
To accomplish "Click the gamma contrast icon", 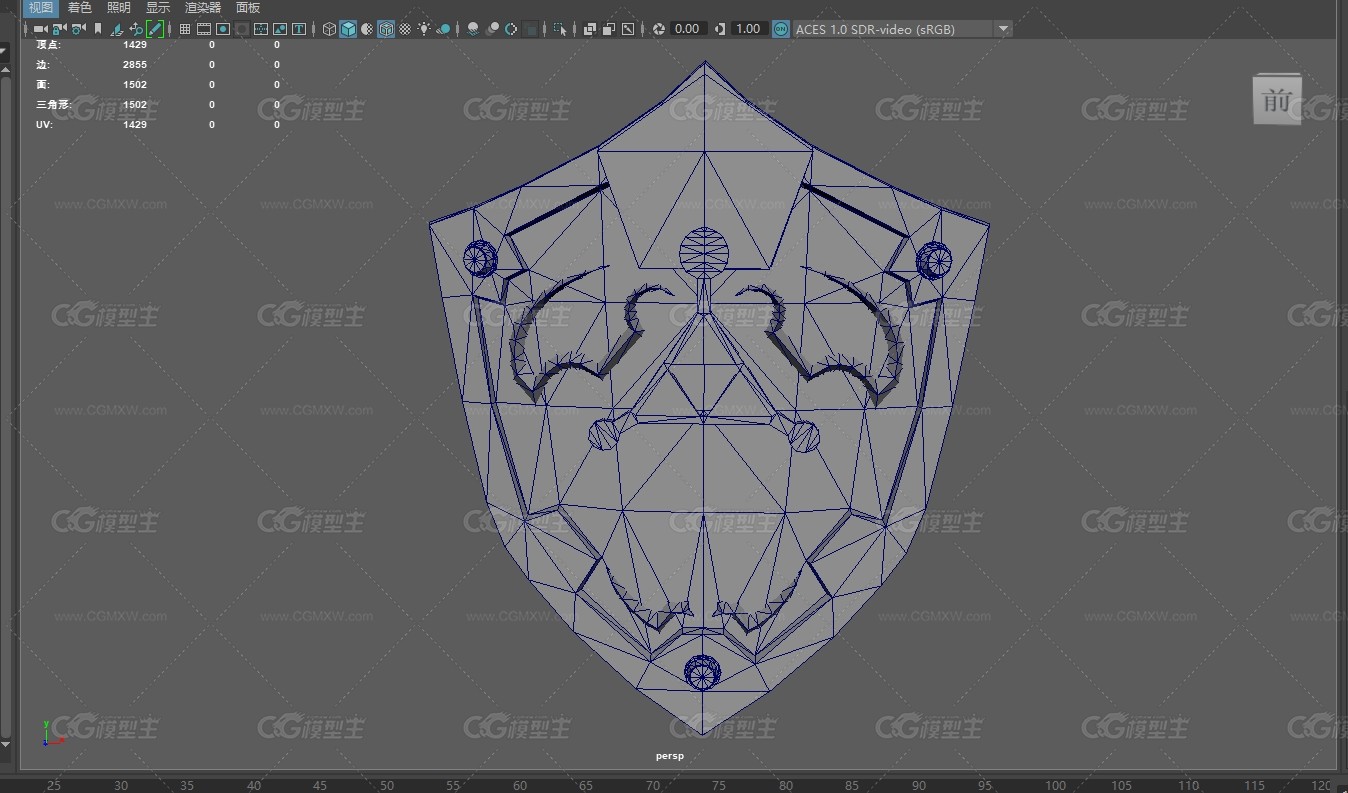I will click(x=720, y=29).
